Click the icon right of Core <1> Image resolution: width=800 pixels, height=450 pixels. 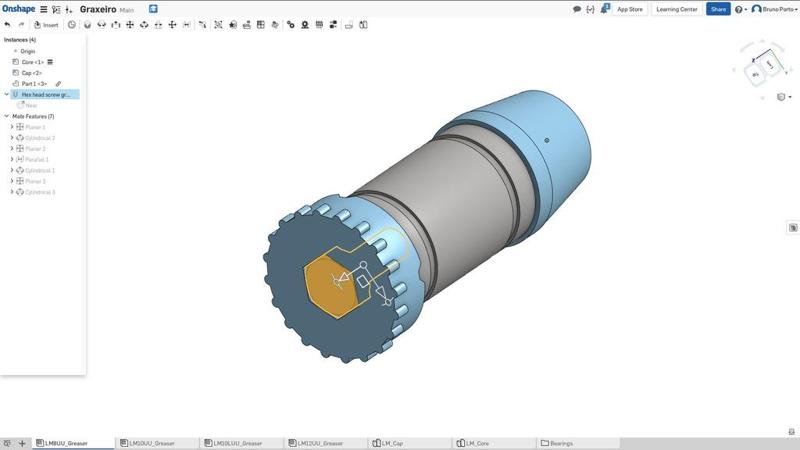point(50,62)
